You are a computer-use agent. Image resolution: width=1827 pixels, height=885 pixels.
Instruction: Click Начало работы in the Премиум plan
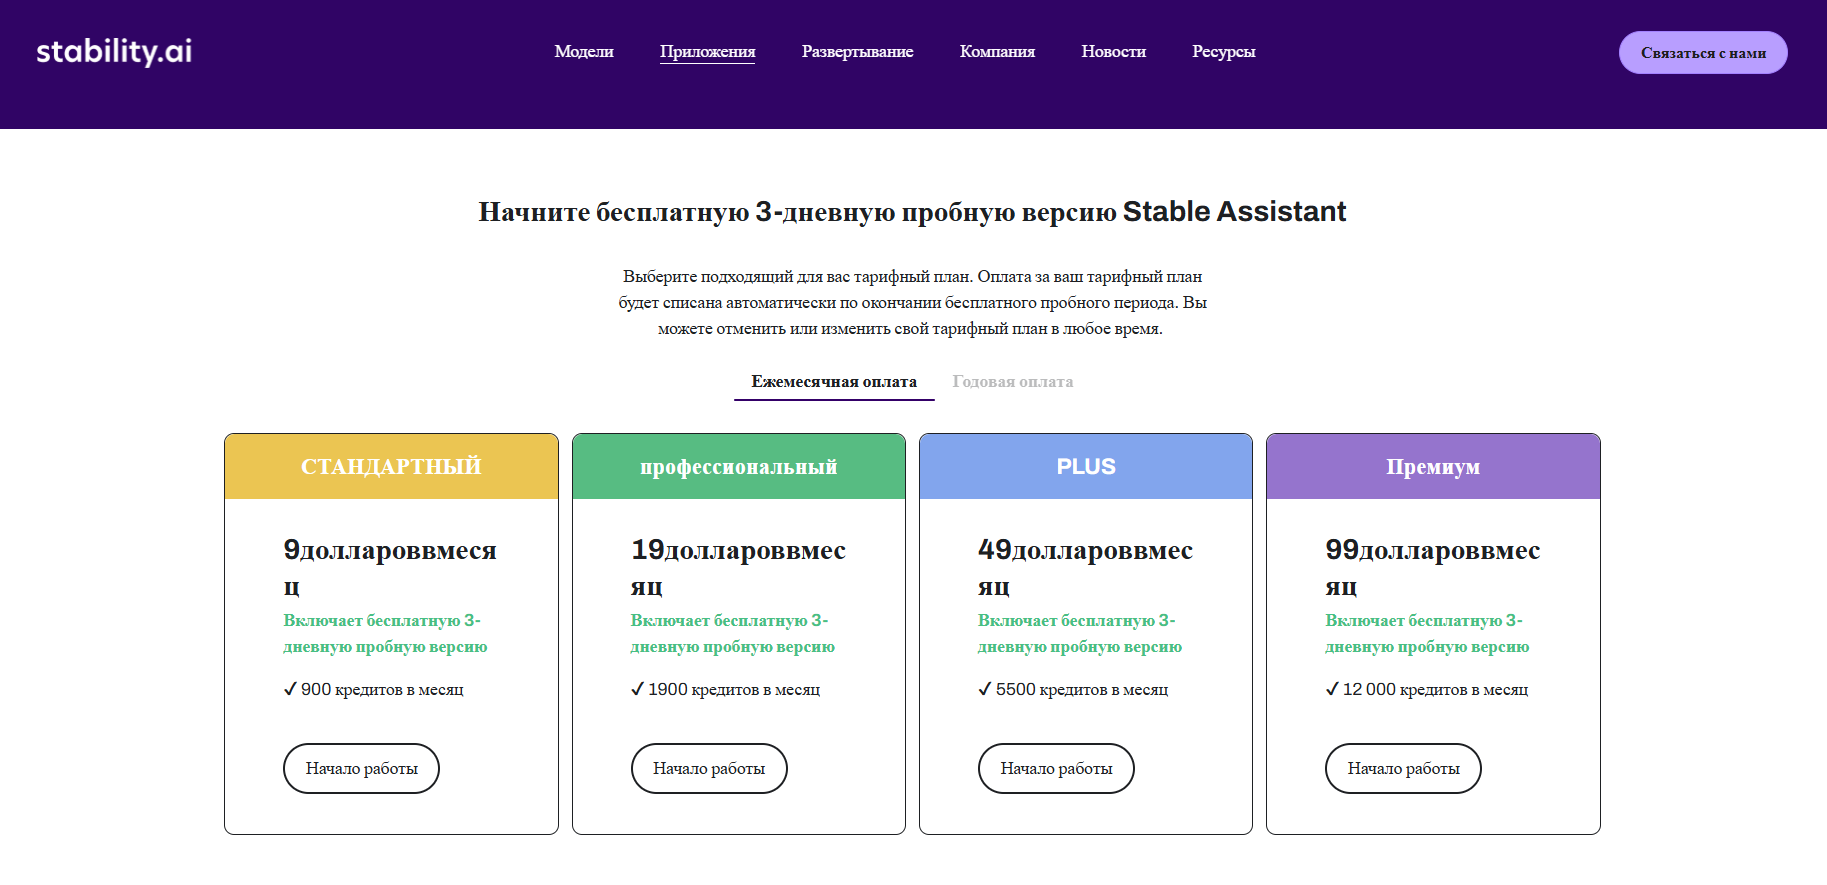click(1402, 768)
